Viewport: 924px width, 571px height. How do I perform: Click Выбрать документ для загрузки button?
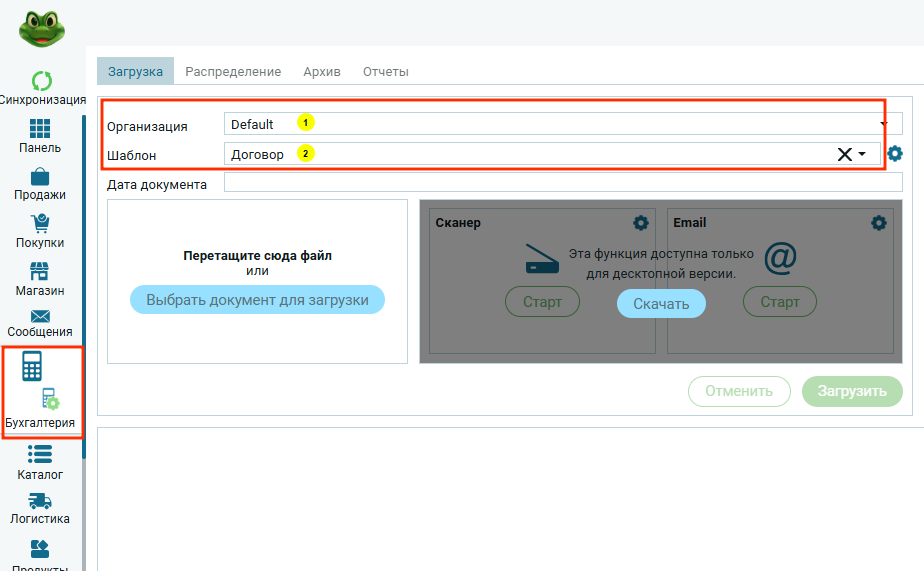click(x=257, y=300)
